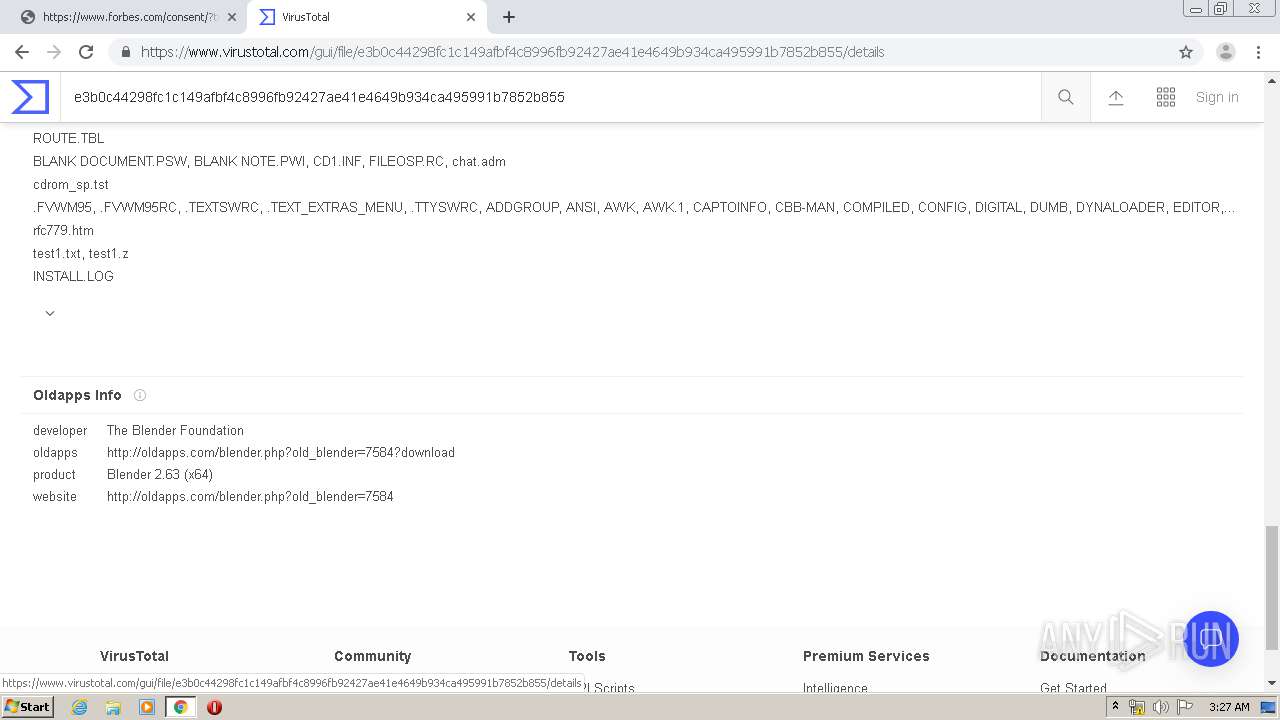Screen dimensions: 1280x720
Task: Open the search magnifier icon
Action: coord(1066,97)
